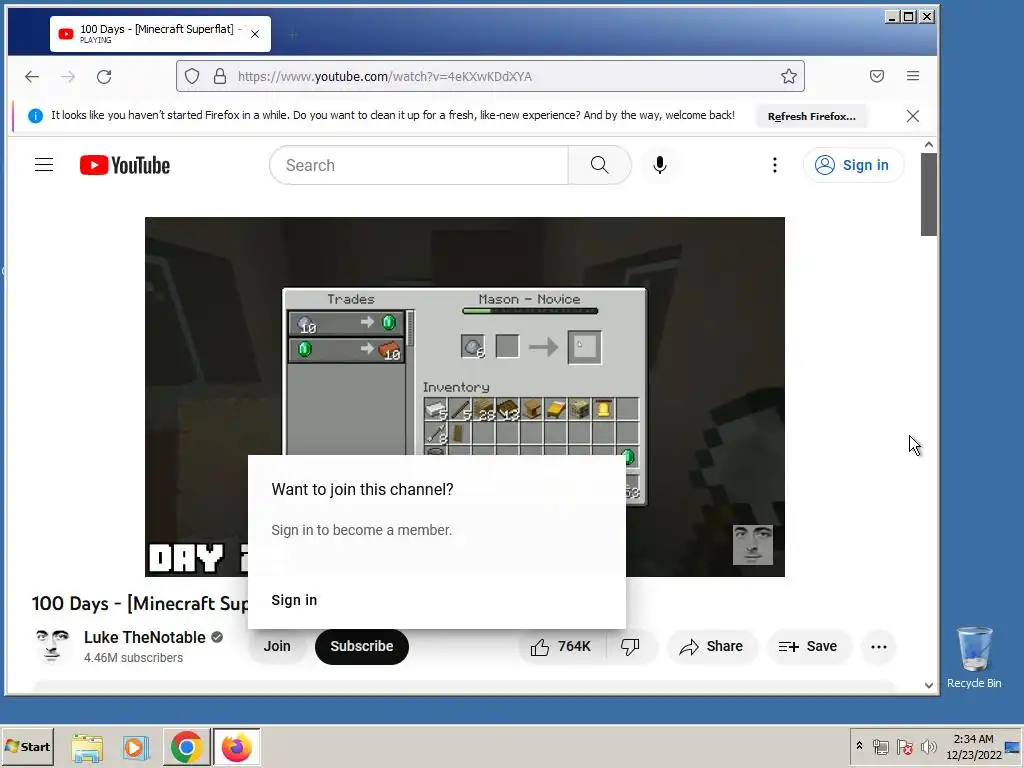This screenshot has height=768, width=1024.
Task: Search with your voice microphone
Action: click(x=660, y=165)
